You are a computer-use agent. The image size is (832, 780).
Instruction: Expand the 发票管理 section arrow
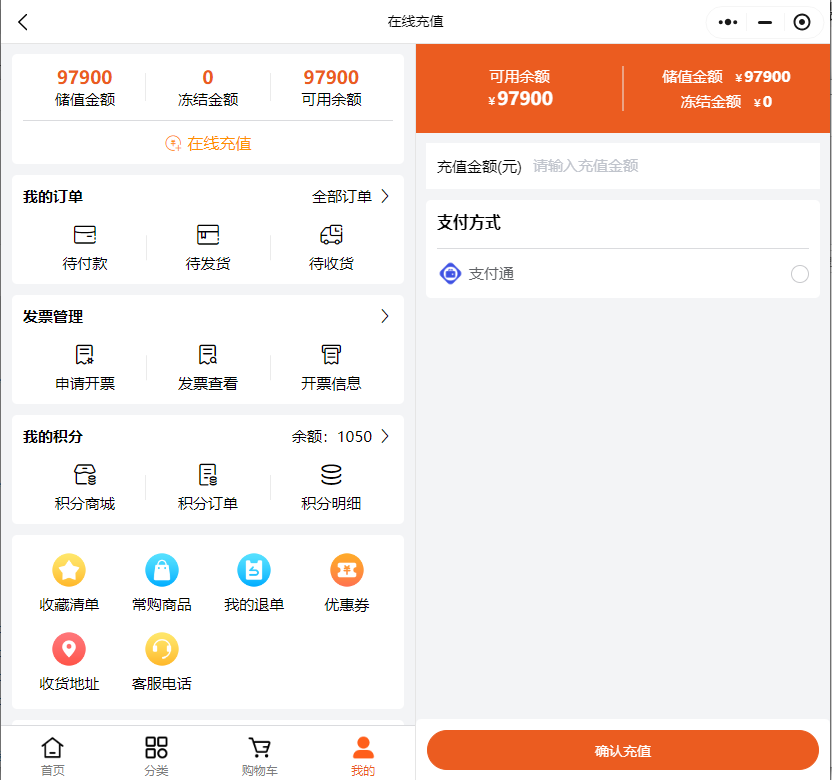[385, 317]
